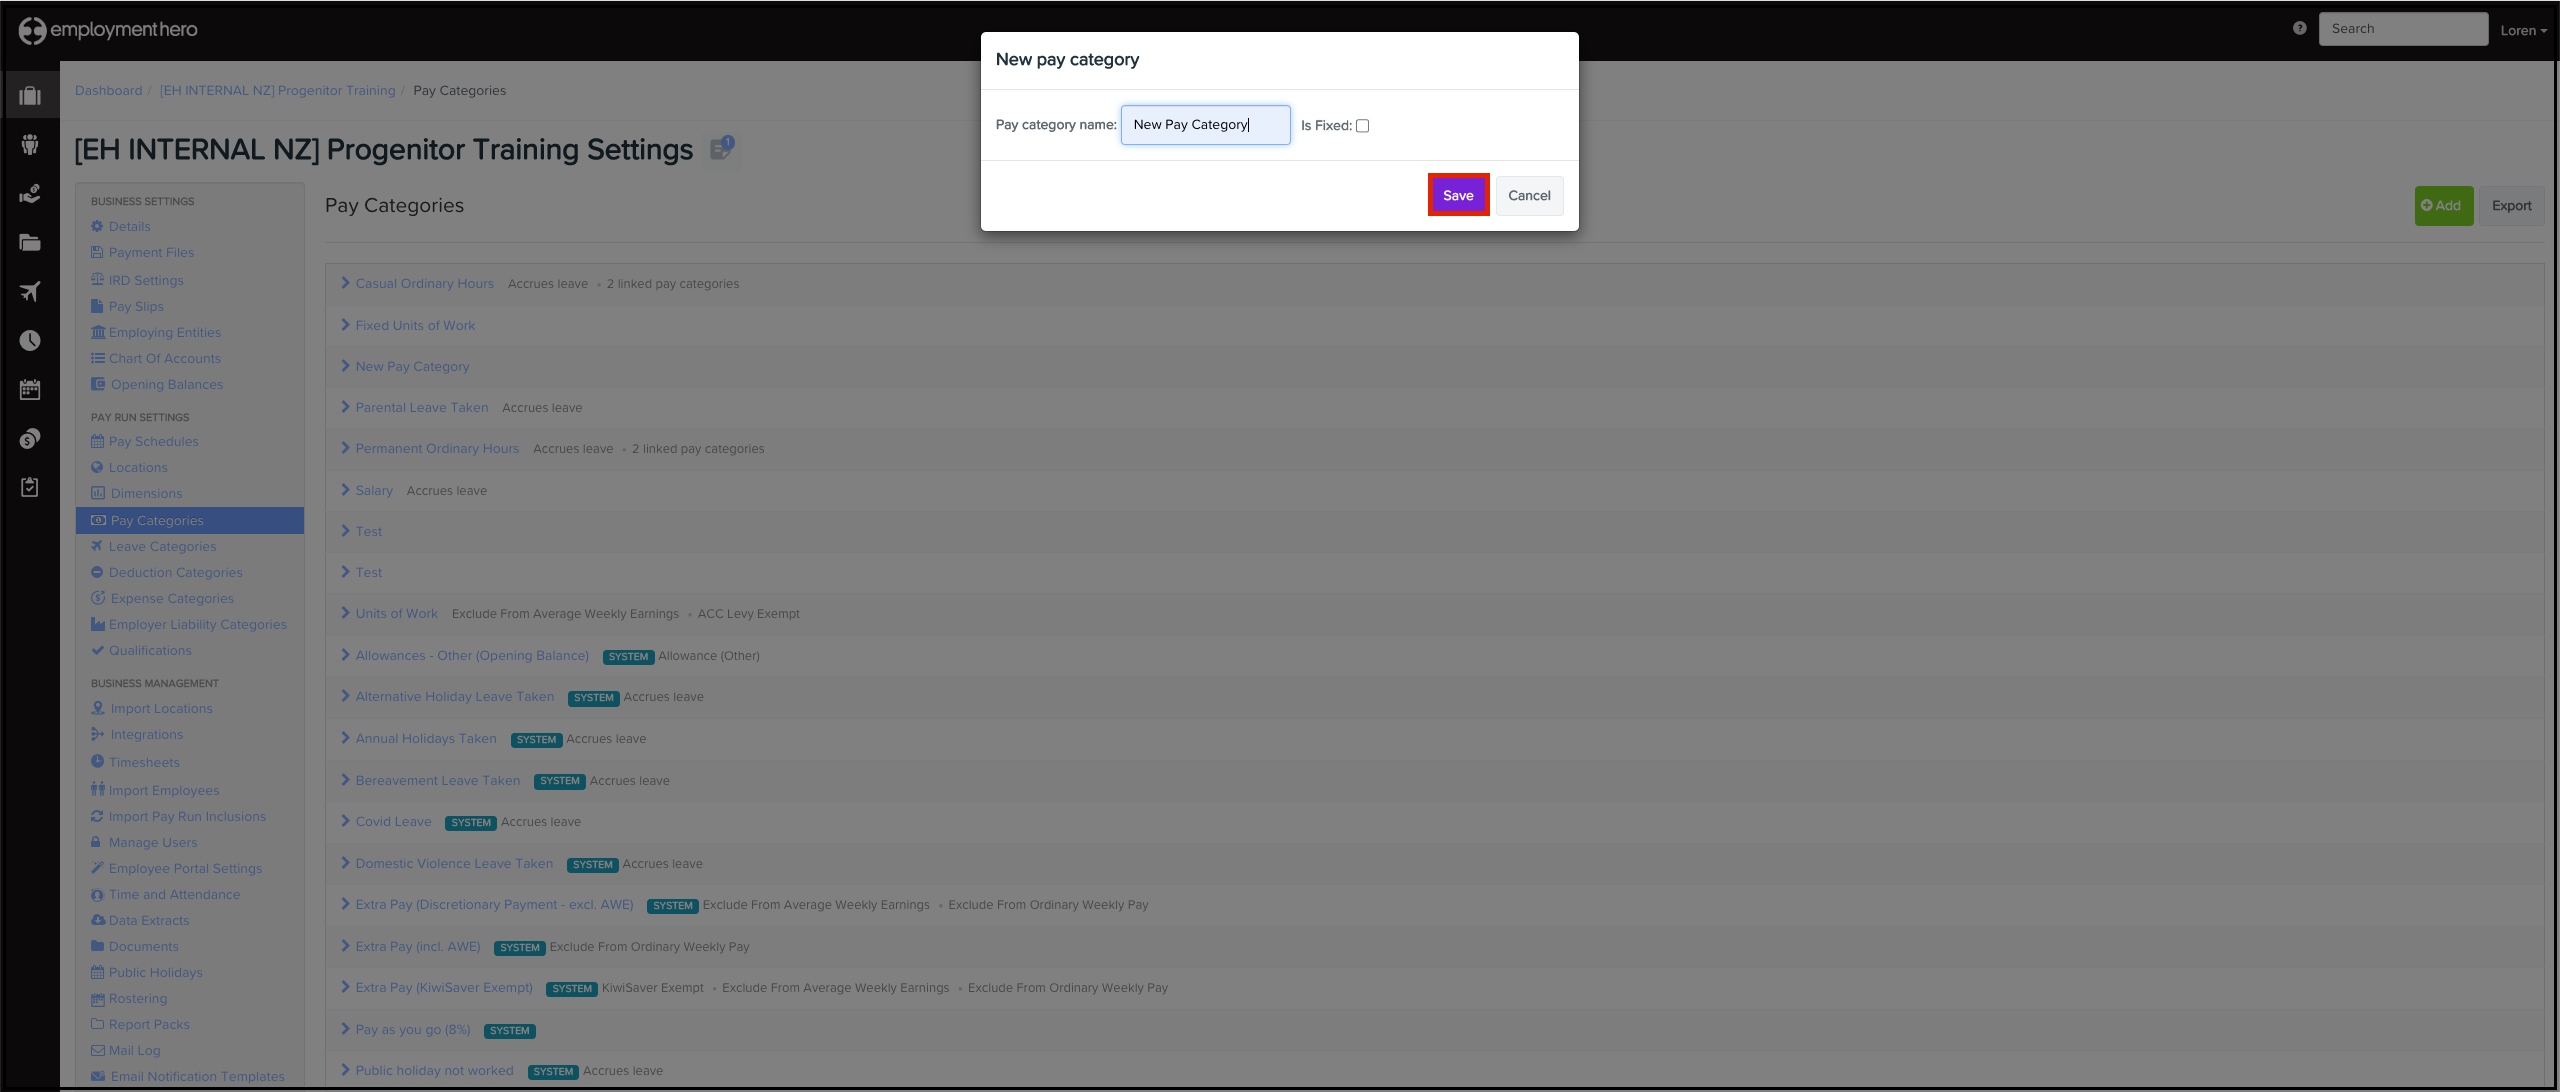Open the Loren user dropdown menu

point(2523,30)
